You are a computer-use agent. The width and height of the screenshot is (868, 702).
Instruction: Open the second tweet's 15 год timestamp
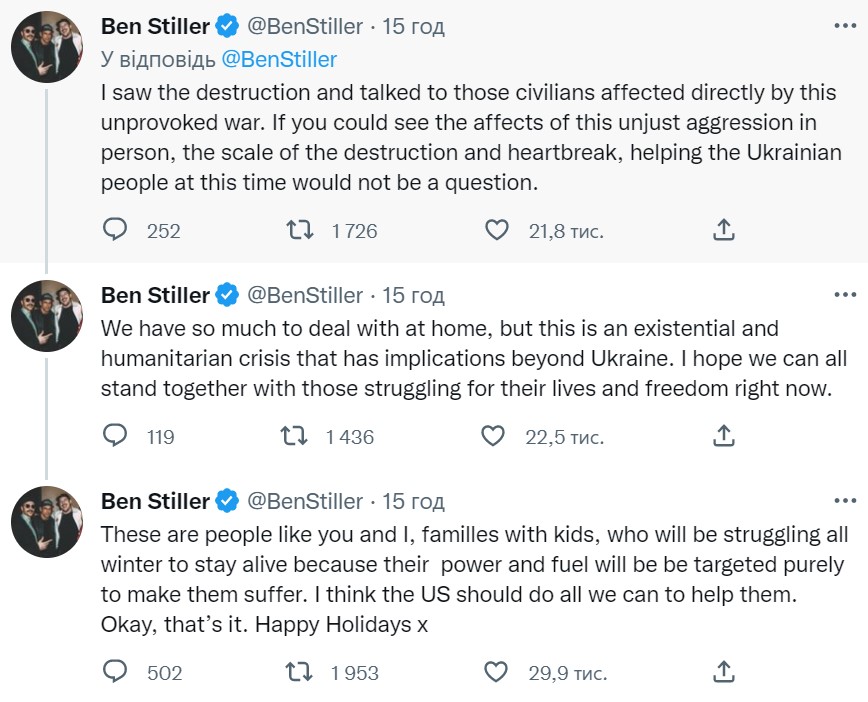414,295
